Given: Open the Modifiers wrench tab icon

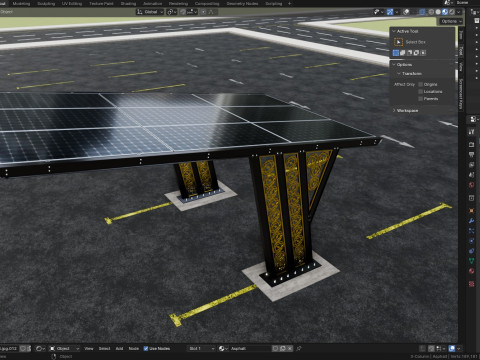Looking at the screenshot, I should click(471, 221).
